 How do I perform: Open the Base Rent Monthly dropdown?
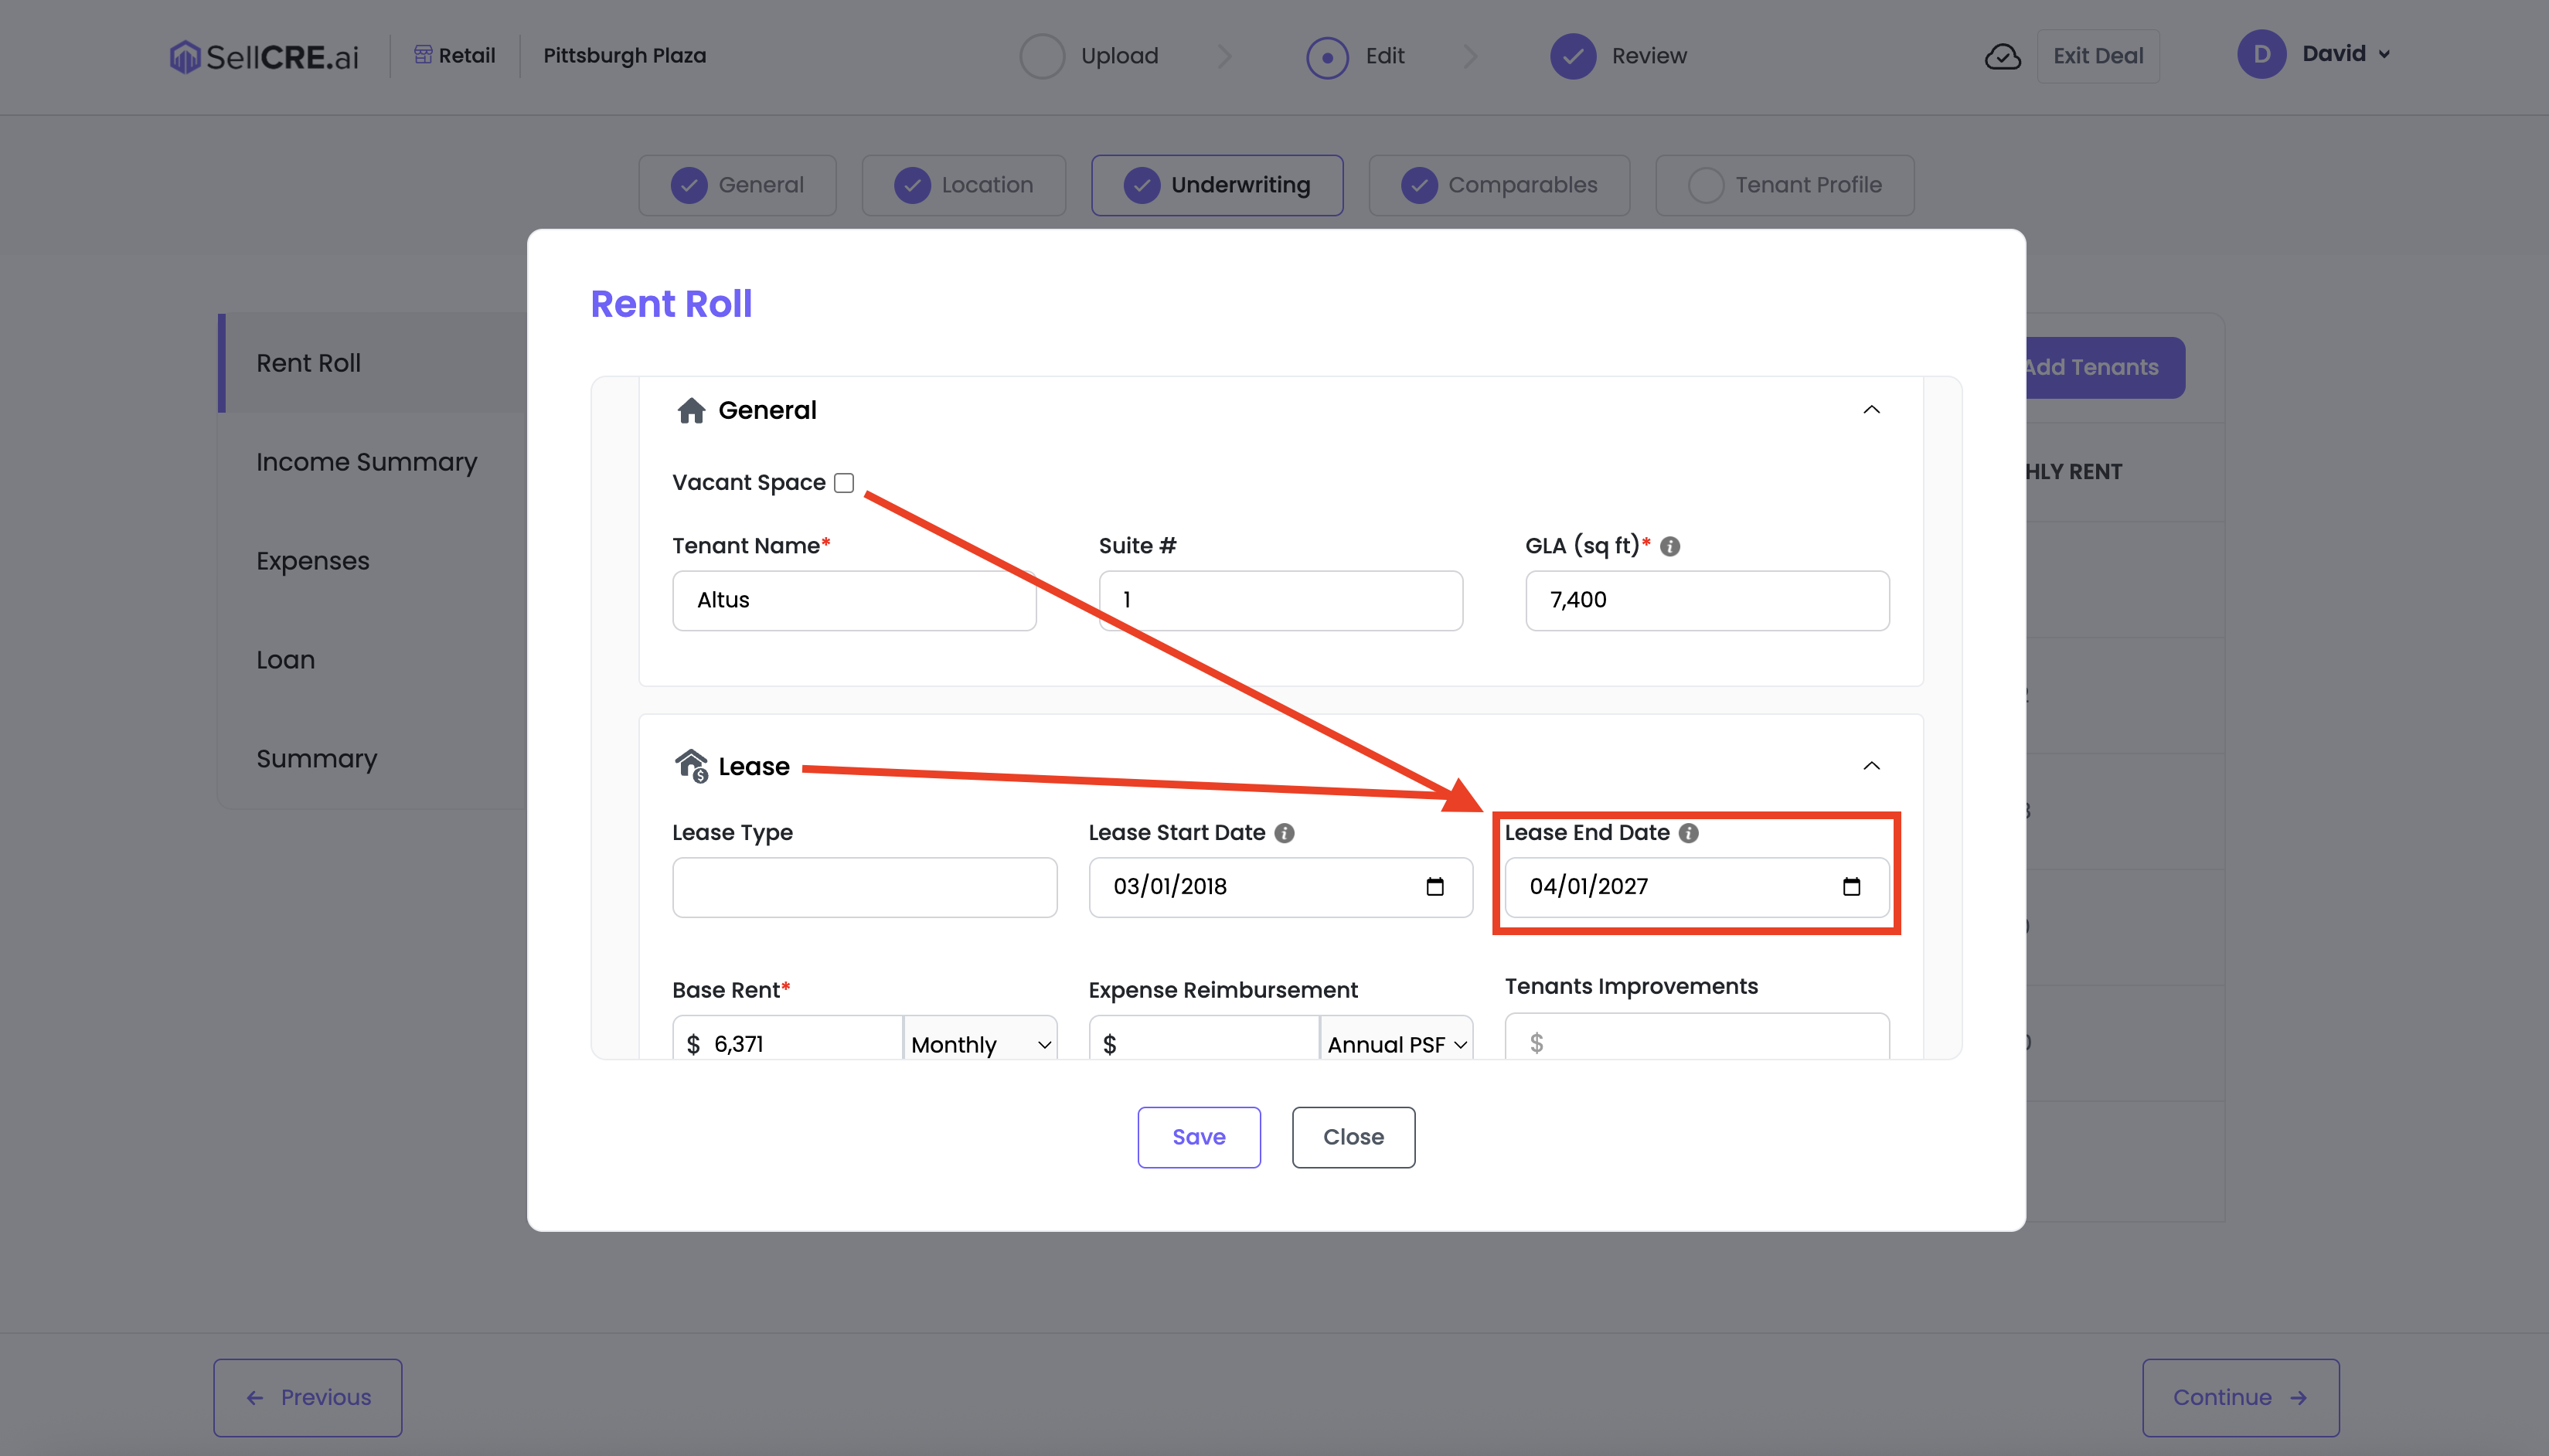pos(980,1044)
